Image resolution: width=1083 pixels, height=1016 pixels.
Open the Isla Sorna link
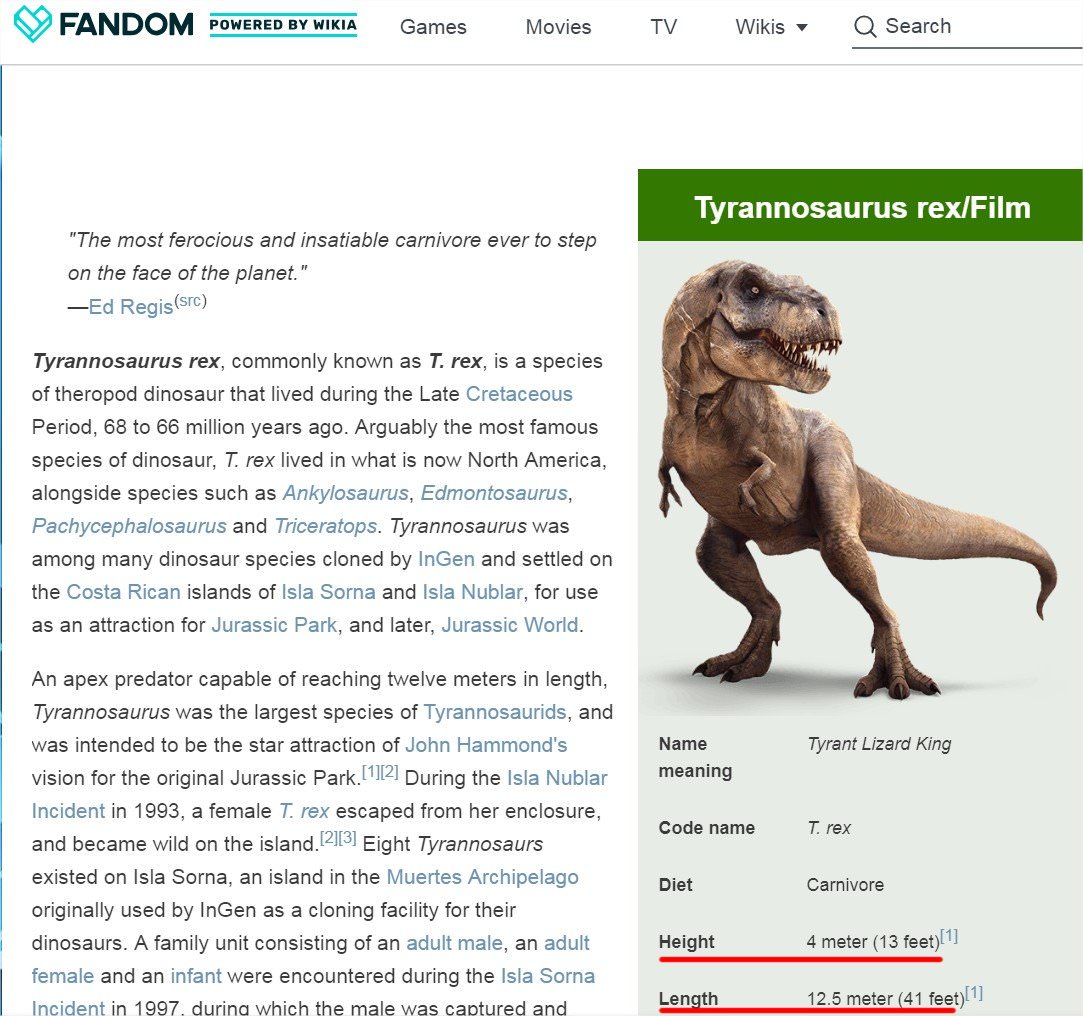click(328, 592)
